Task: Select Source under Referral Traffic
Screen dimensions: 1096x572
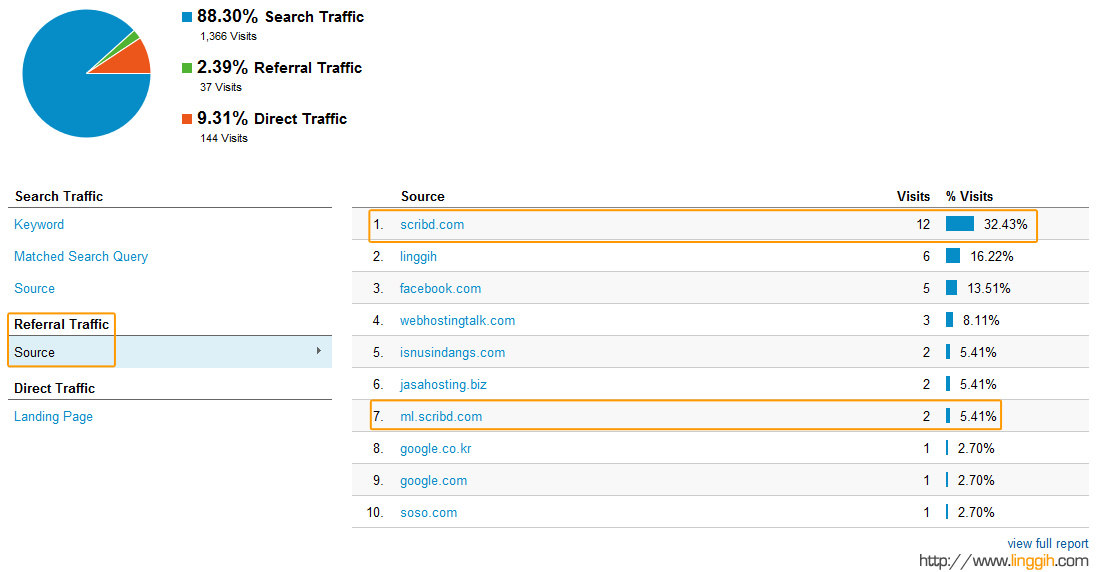Action: pos(35,353)
